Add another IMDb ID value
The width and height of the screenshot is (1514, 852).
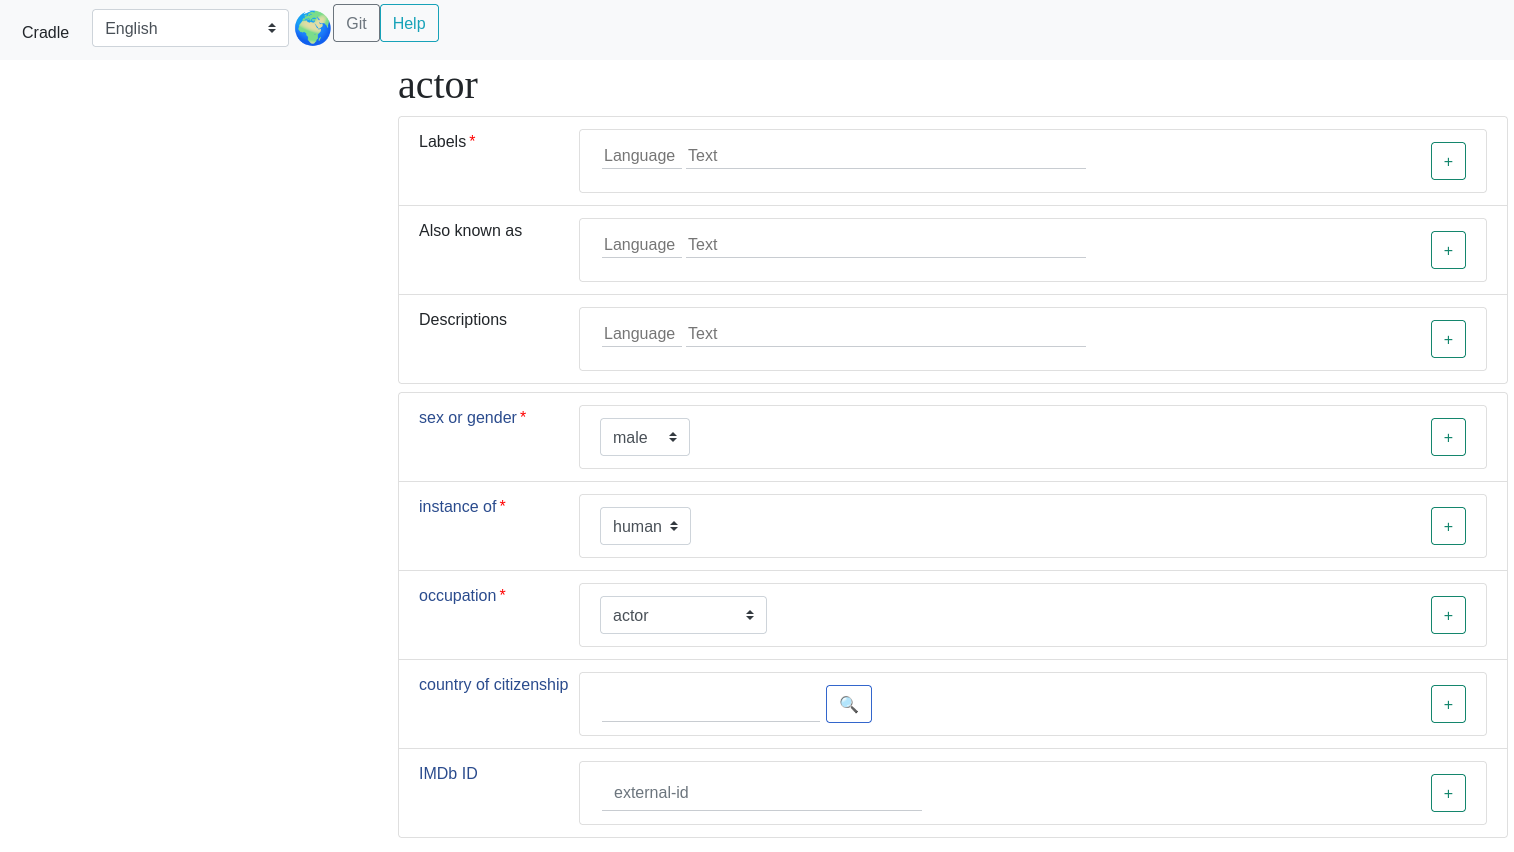coord(1448,793)
